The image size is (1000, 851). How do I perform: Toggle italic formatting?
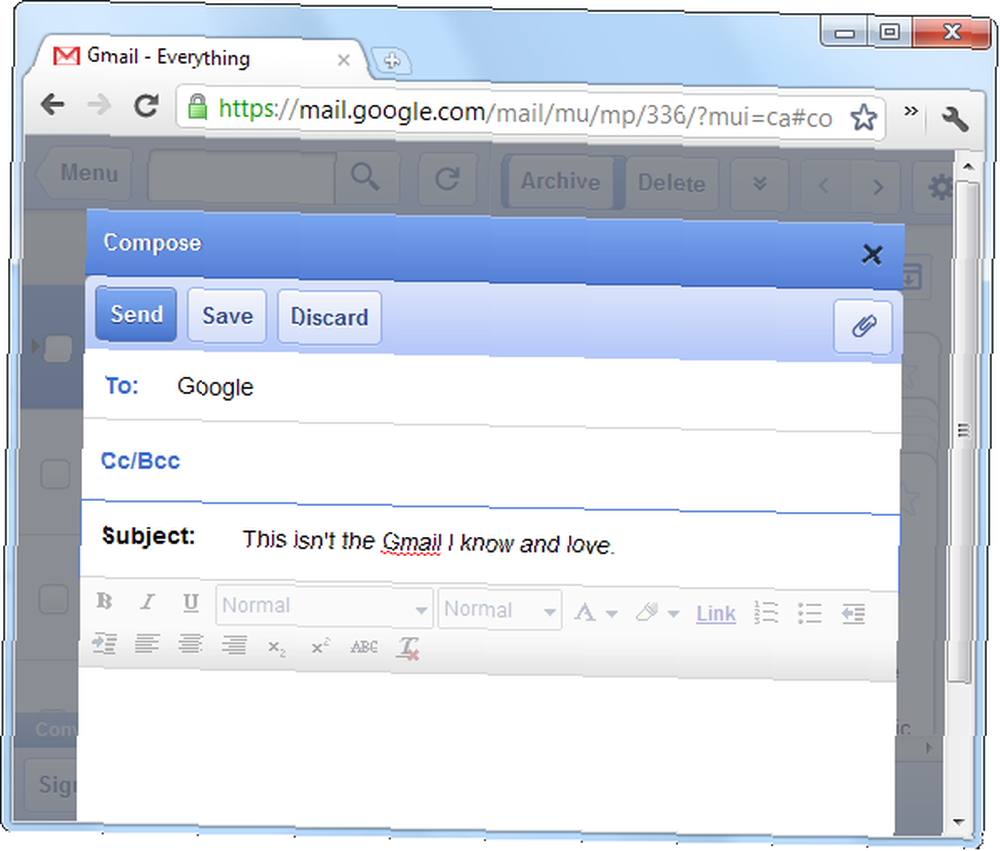click(x=148, y=602)
